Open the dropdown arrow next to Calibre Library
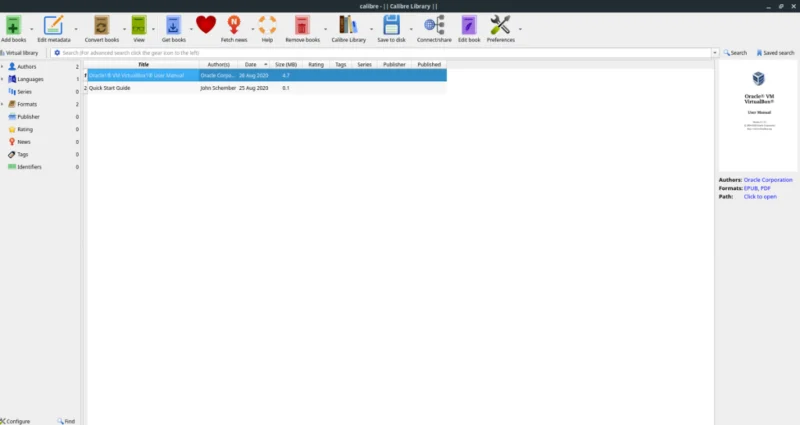Screen dimensions: 800x425 coord(371,29)
